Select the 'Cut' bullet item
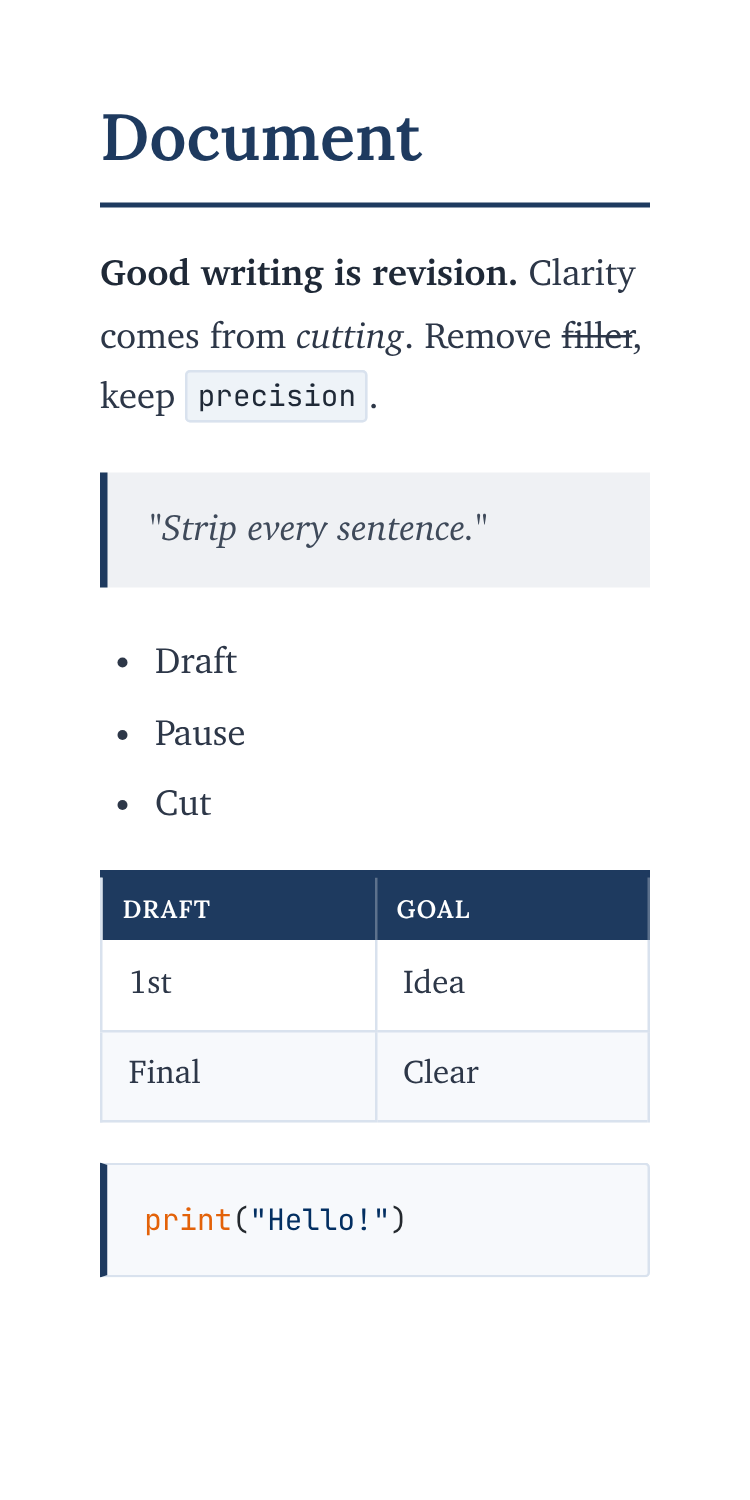This screenshot has width=750, height=1500. [x=183, y=803]
